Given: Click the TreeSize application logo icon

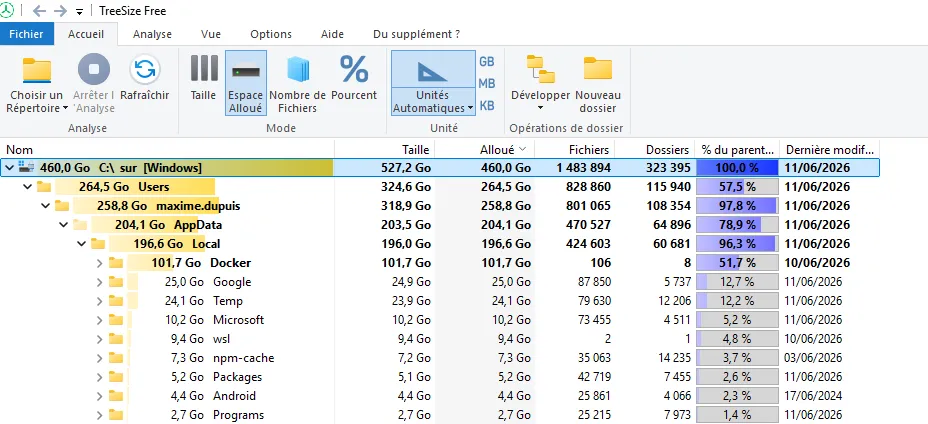Looking at the screenshot, I should 7,11.
